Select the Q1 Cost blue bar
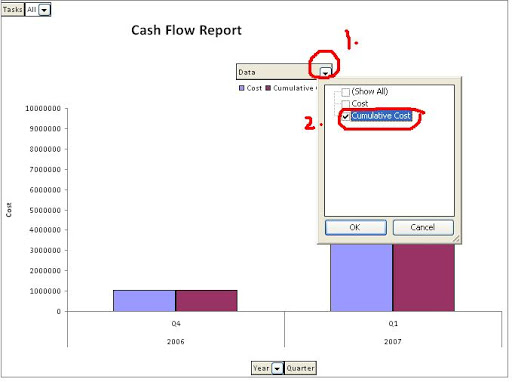The image size is (512, 382). [362, 278]
